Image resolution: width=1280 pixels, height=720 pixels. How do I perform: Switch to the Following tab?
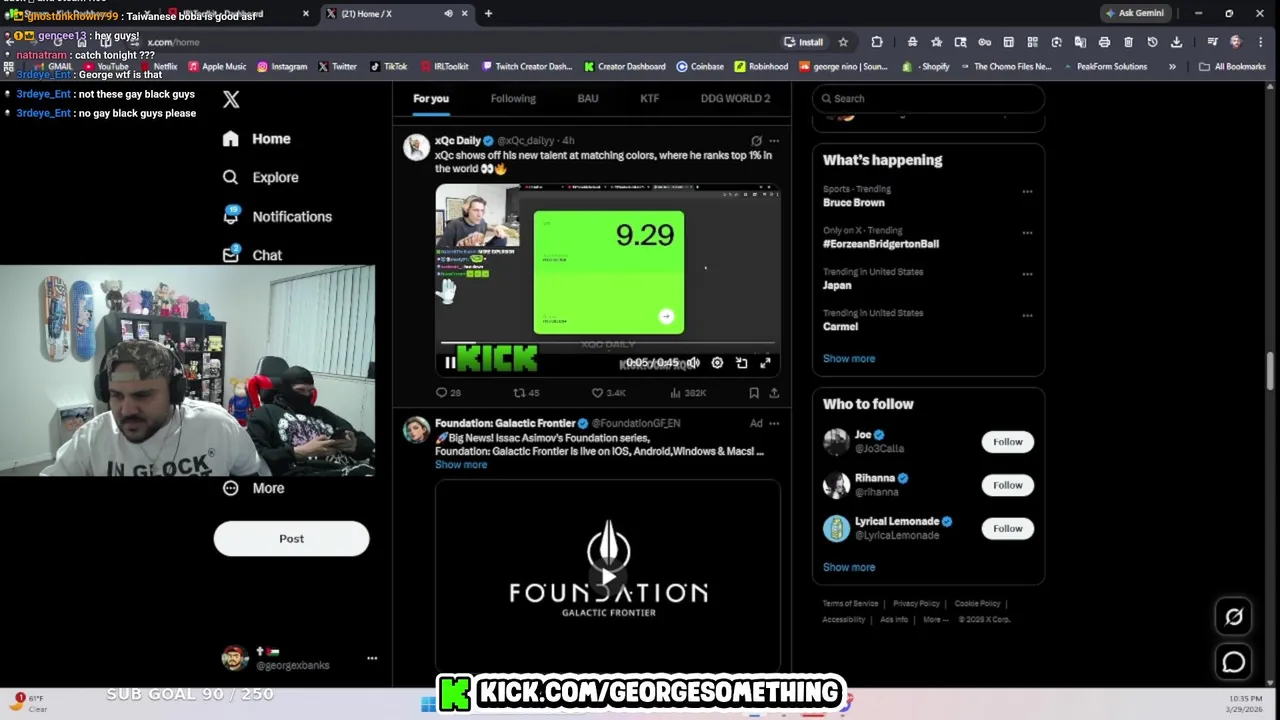[x=513, y=98]
